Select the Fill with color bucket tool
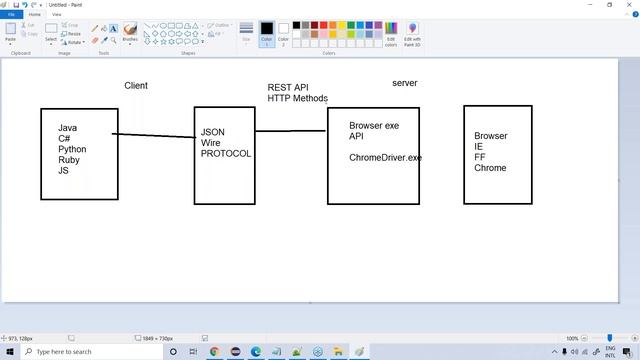The width and height of the screenshot is (640, 360). click(x=104, y=29)
